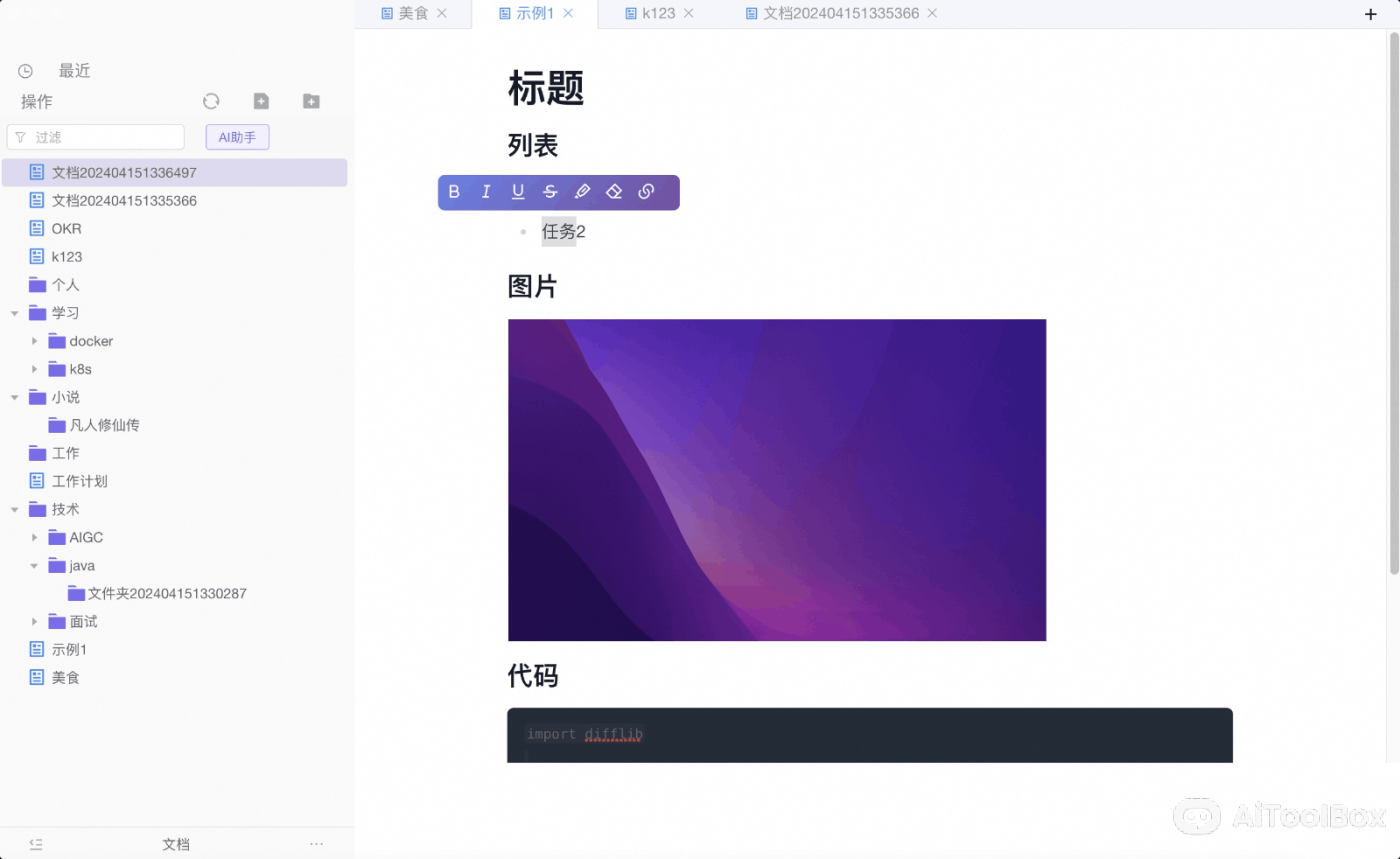
Task: Switch to the k123 tab
Action: pyautogui.click(x=655, y=13)
